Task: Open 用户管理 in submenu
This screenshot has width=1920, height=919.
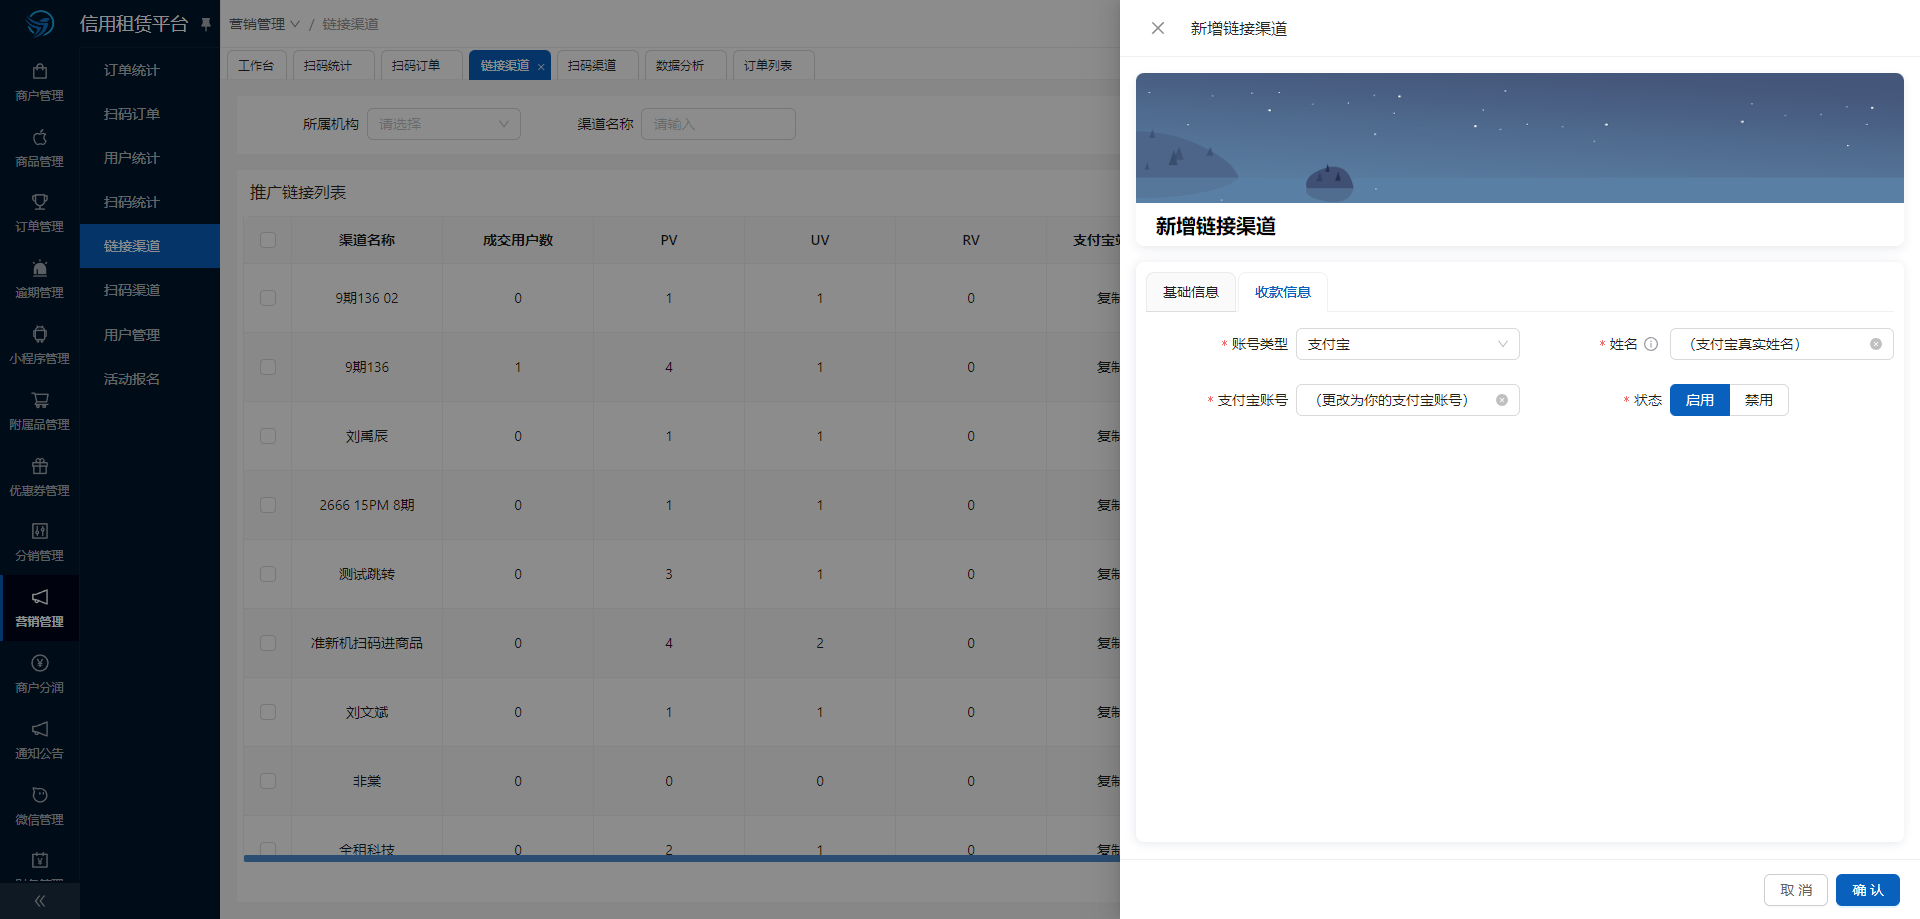Action: coord(150,335)
